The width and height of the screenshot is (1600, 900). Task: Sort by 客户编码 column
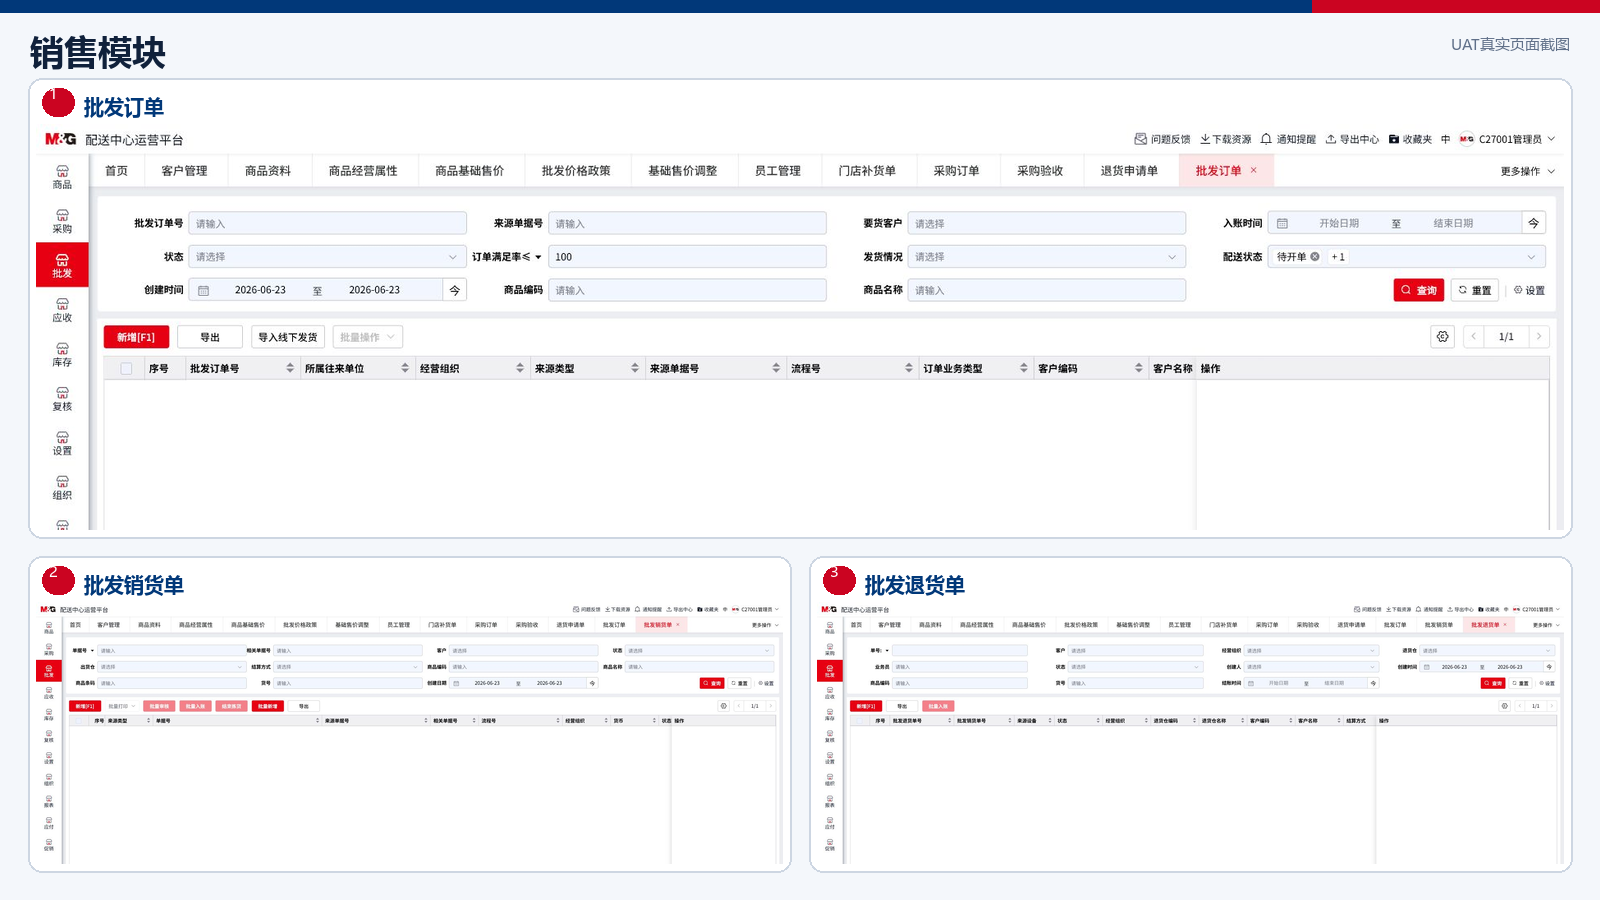pos(1139,368)
